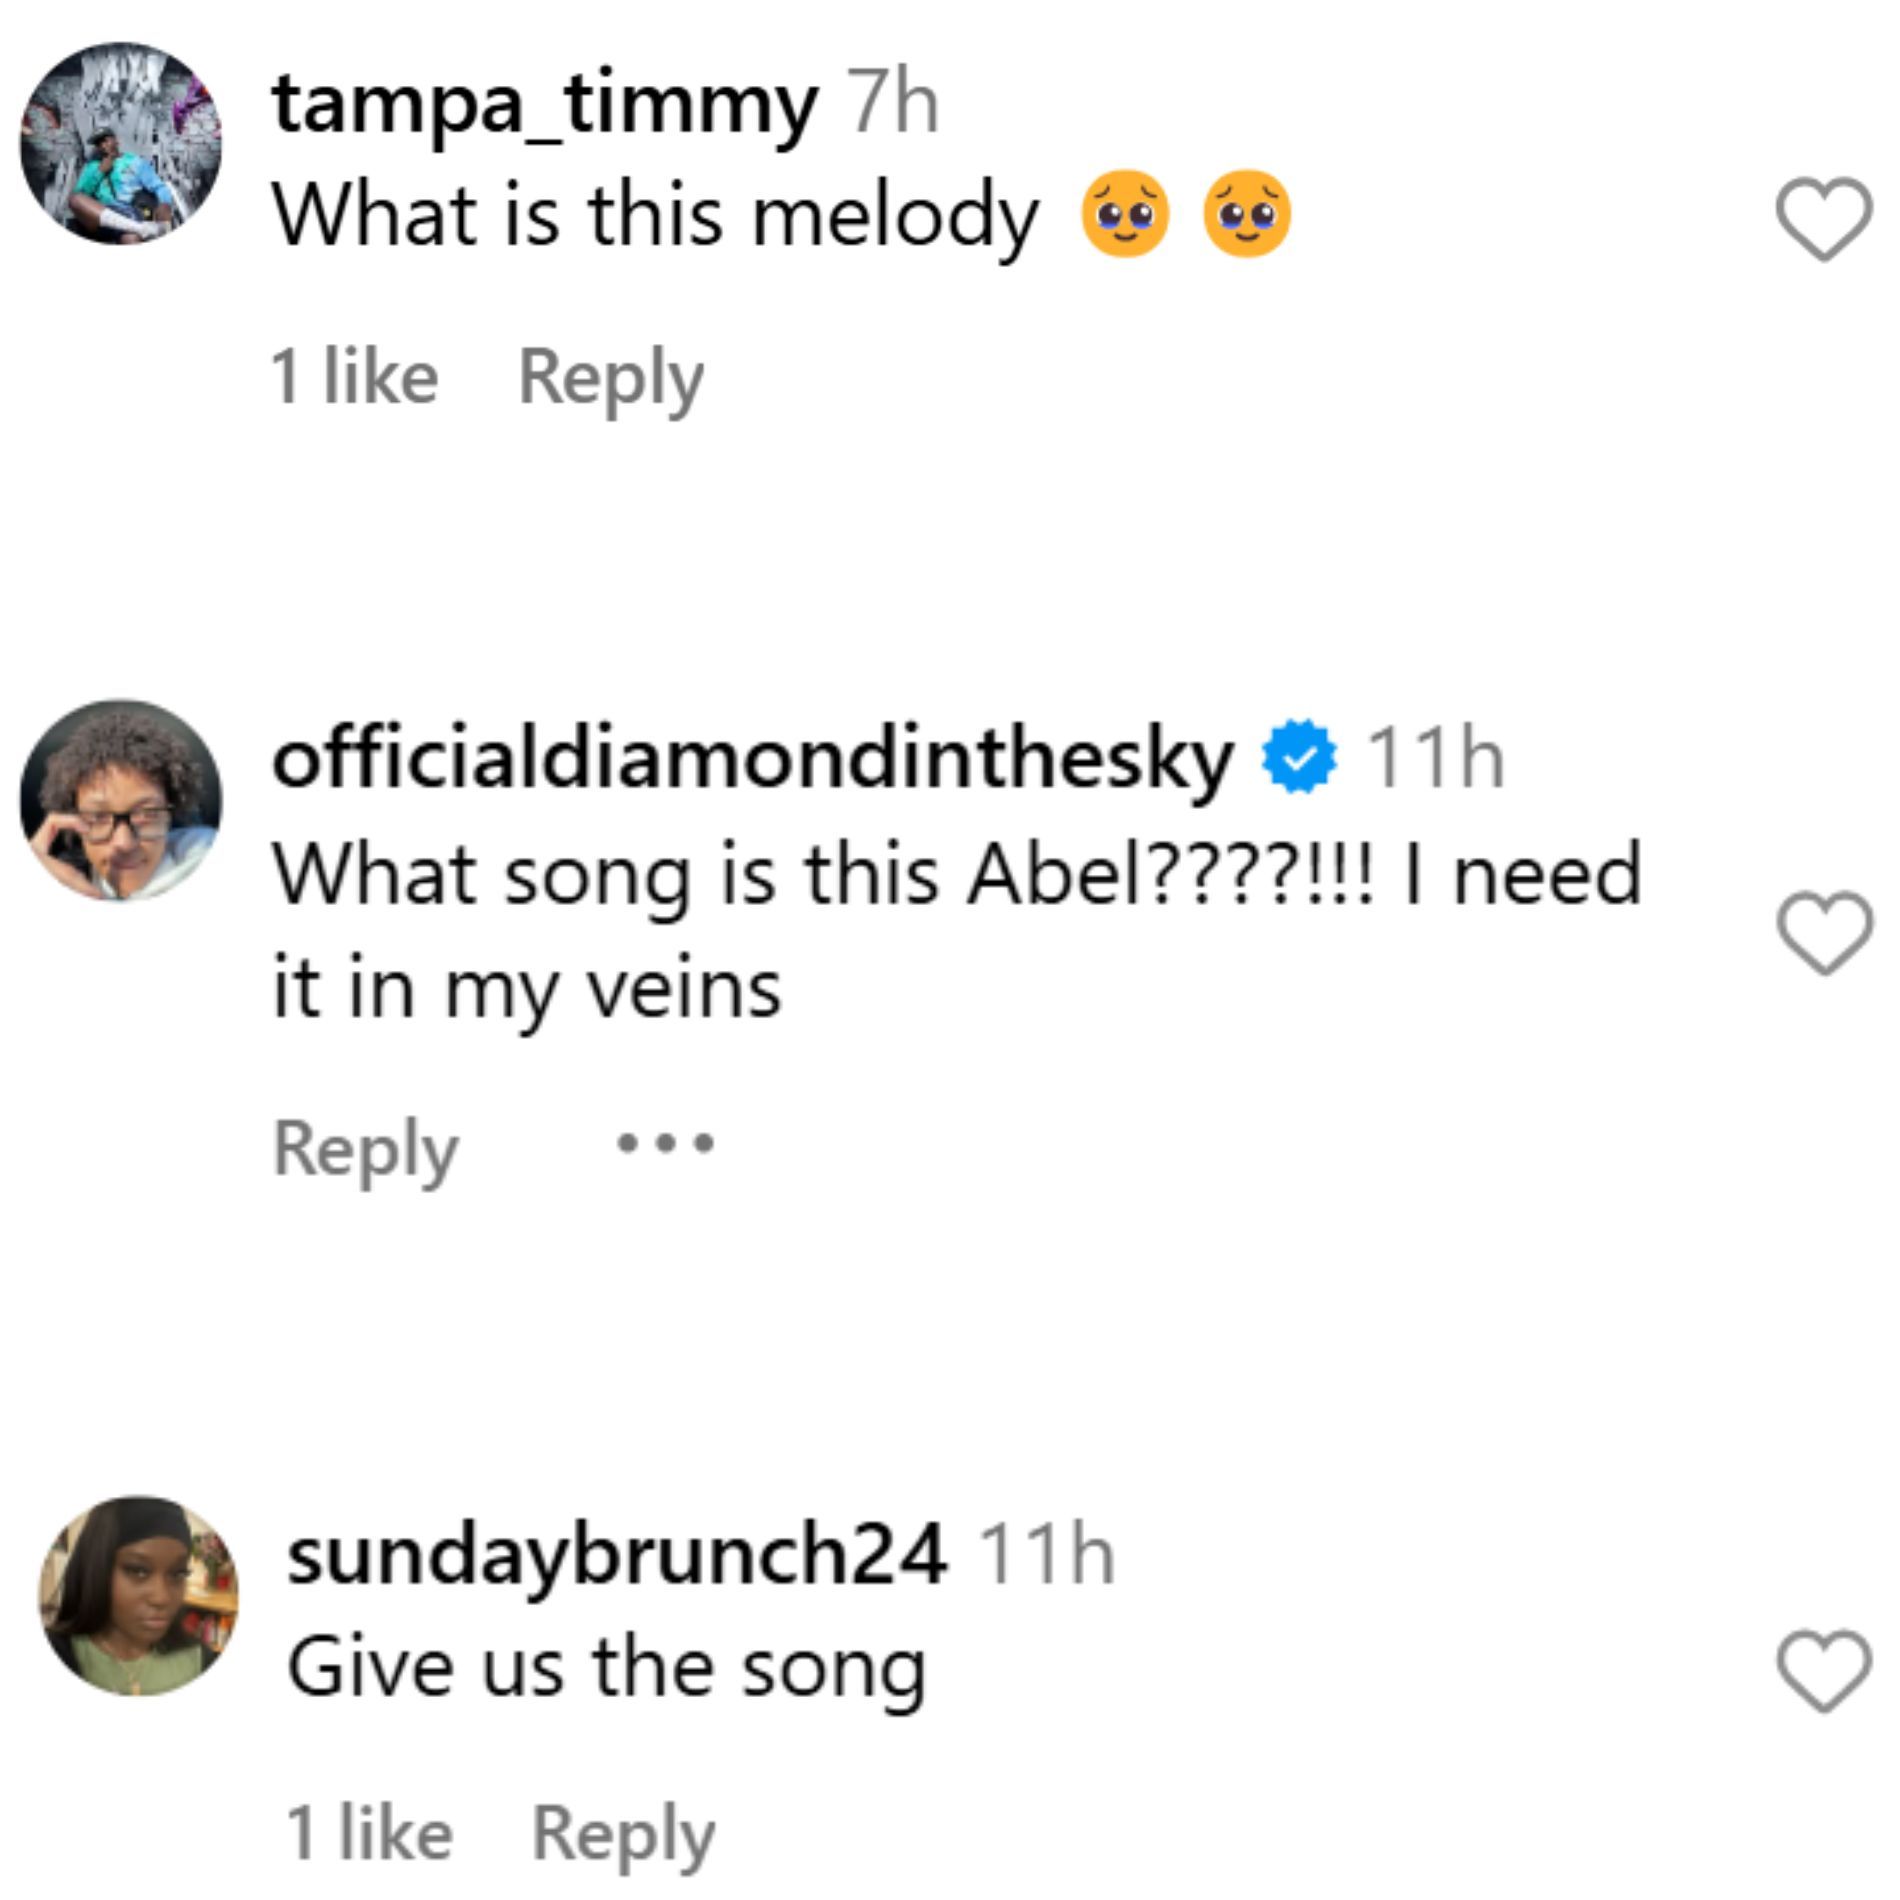Click the officialdiamondinthesky username

coord(752,760)
